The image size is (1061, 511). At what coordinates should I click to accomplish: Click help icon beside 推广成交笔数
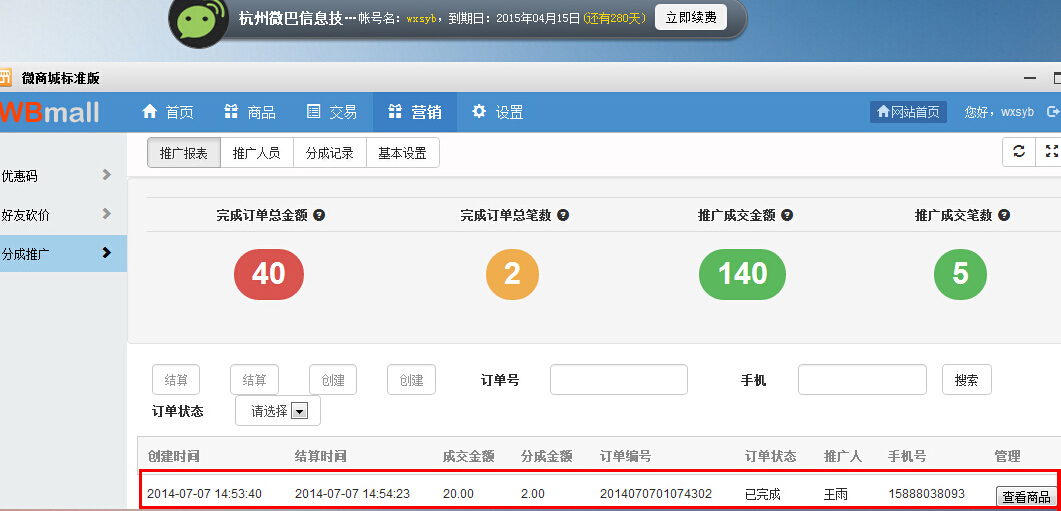coord(1004,215)
